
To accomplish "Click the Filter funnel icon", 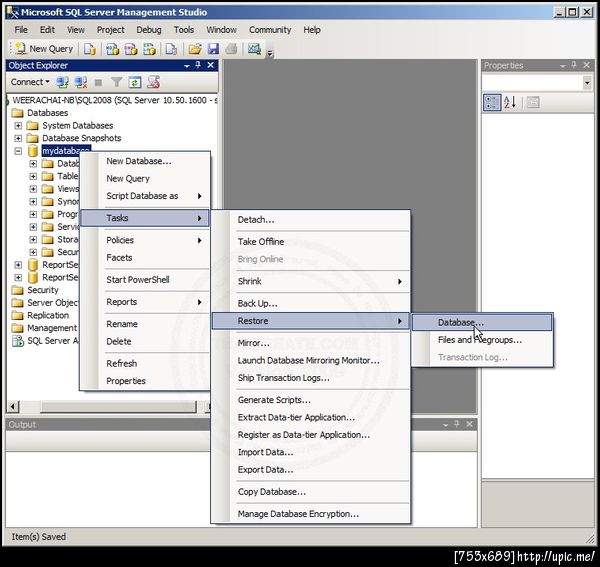I will (116, 82).
